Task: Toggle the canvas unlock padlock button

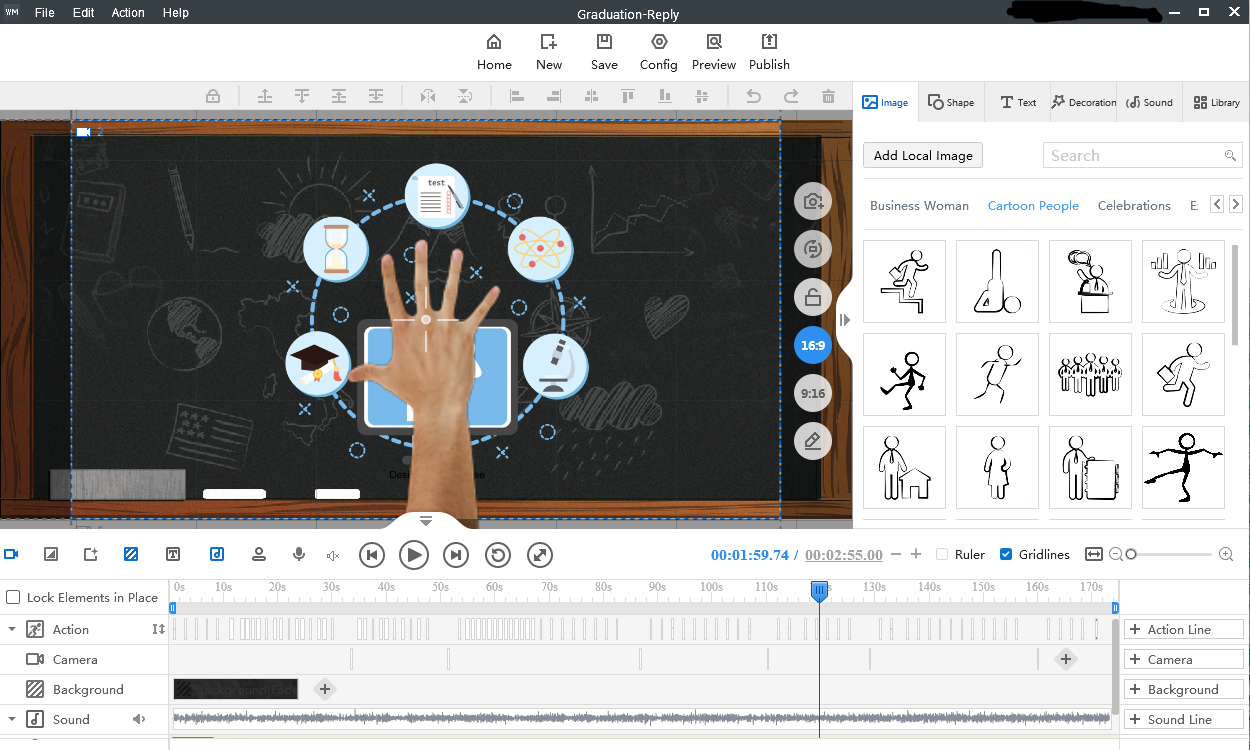Action: coord(813,297)
